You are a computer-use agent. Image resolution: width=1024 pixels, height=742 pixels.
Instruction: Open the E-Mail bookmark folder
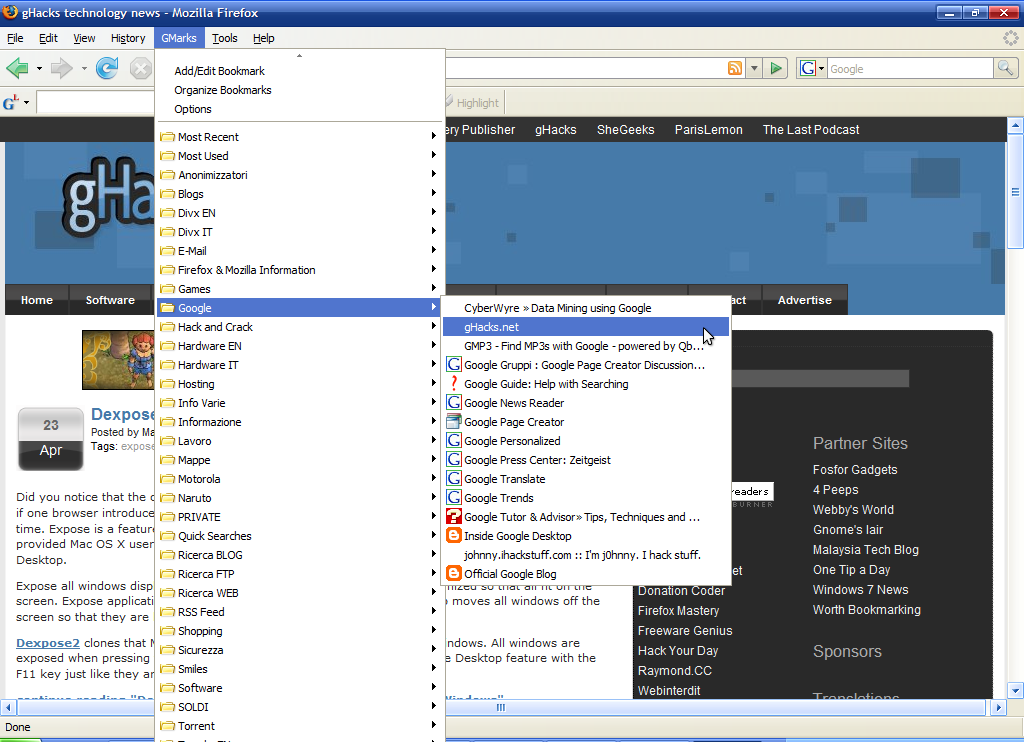(300, 251)
